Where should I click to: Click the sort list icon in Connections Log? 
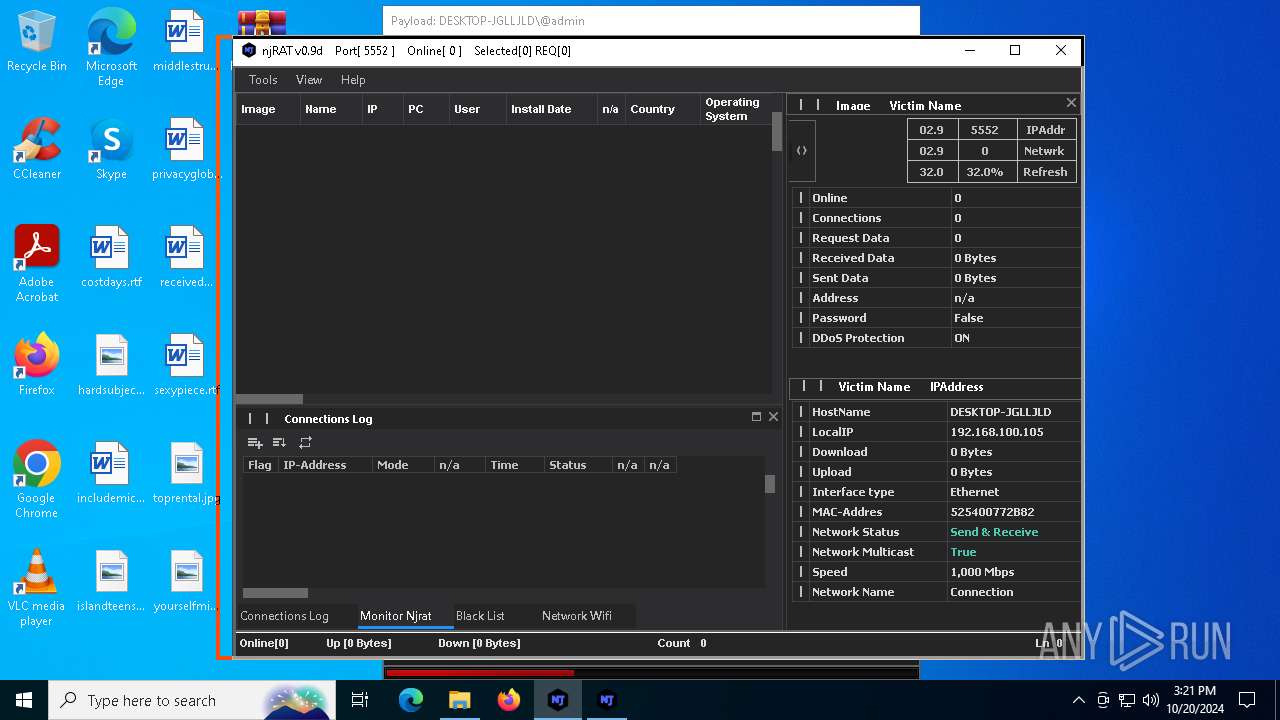(279, 442)
